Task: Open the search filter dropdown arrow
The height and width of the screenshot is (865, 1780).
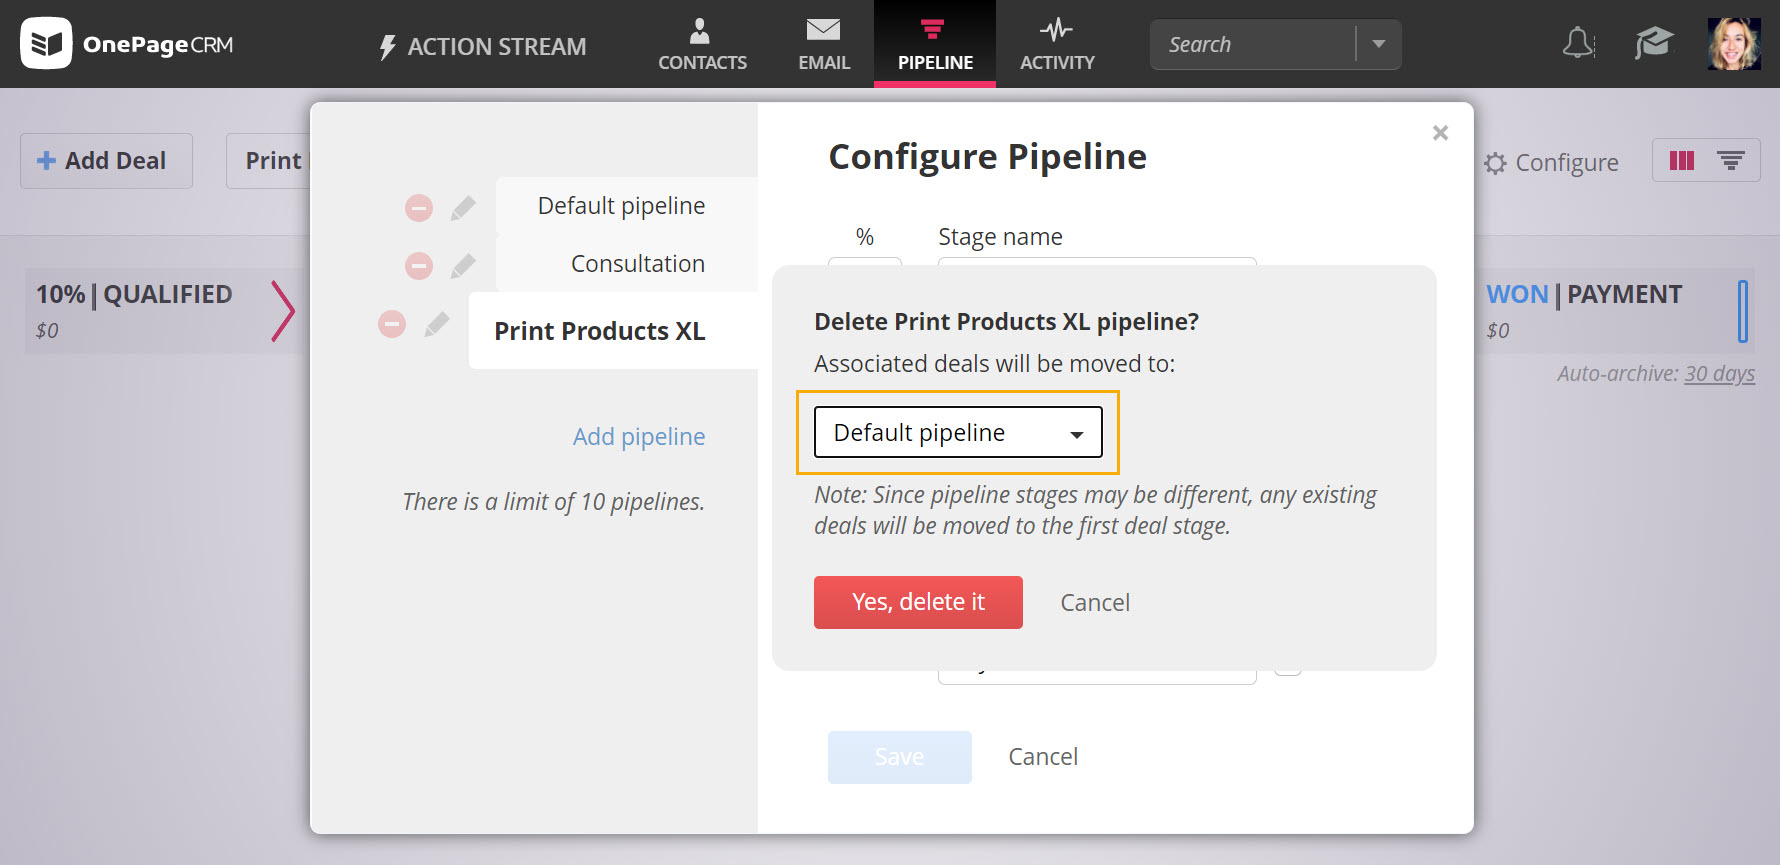Action: (1379, 44)
